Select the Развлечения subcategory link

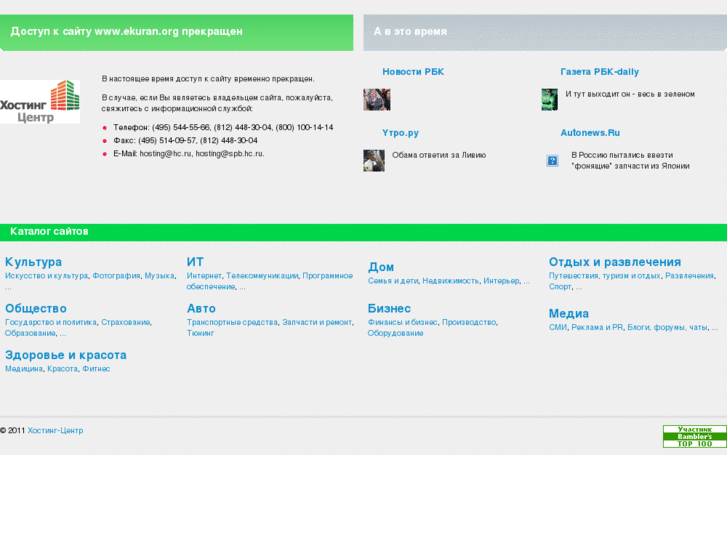coord(689,276)
